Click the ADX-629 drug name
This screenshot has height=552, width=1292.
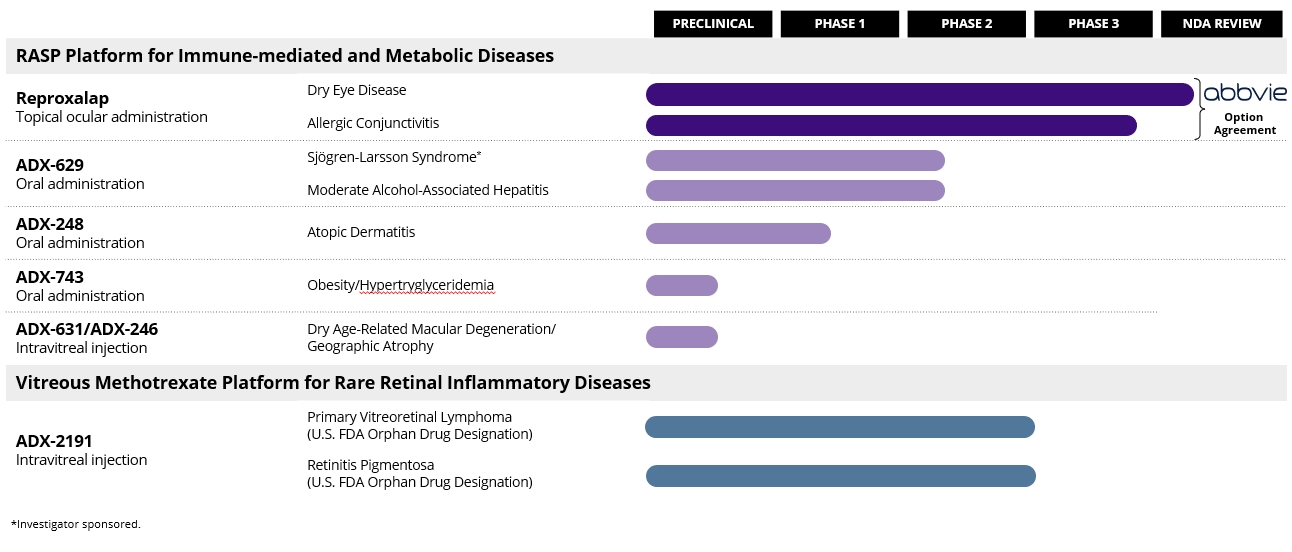(x=50, y=165)
